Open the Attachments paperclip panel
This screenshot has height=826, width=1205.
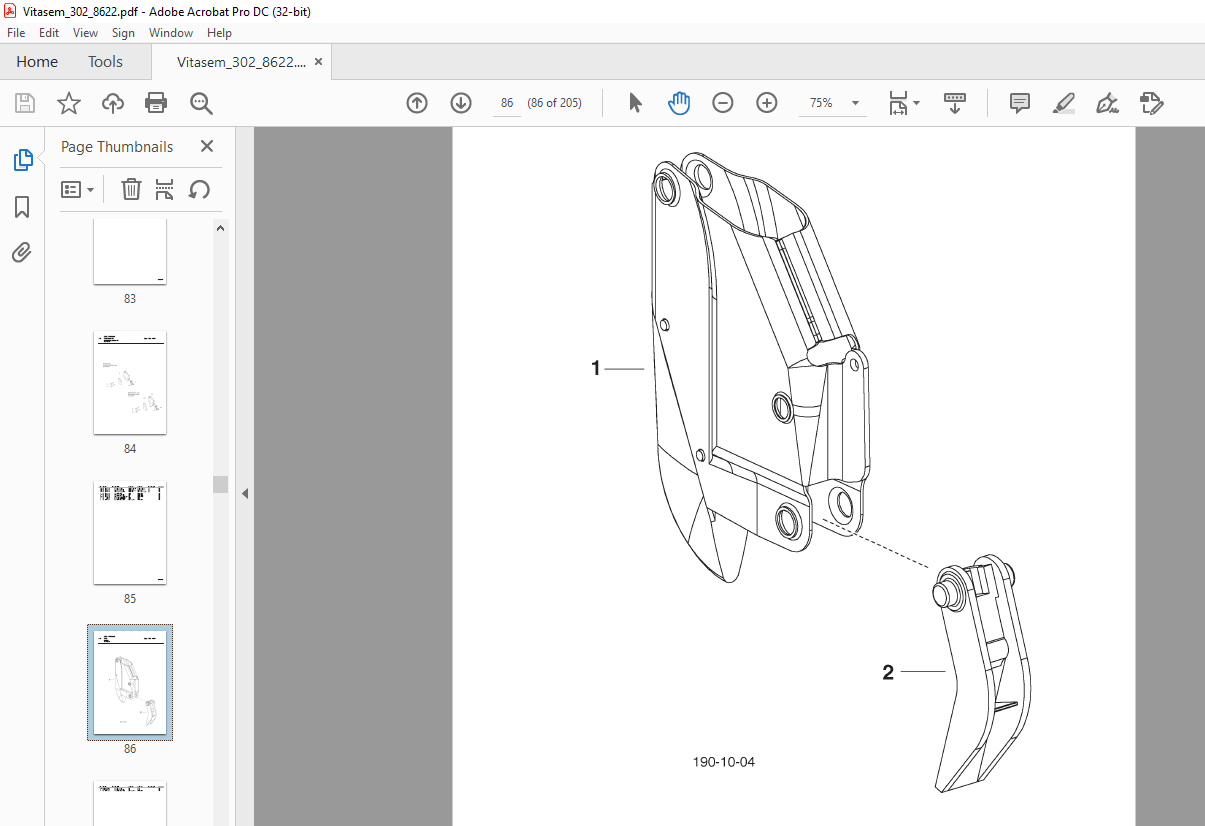[22, 252]
